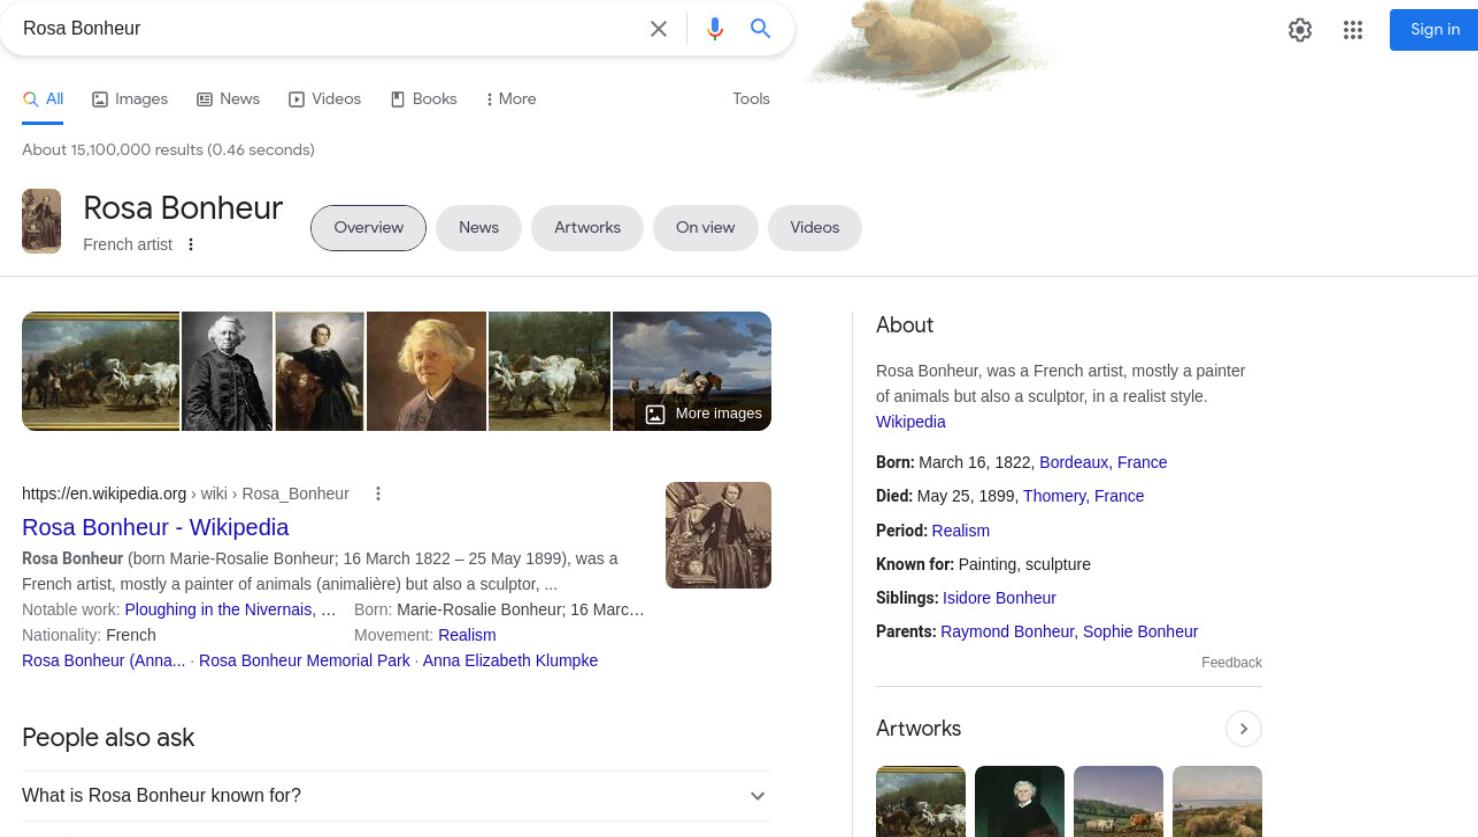
Task: Select the News chip beside Overview
Action: (478, 227)
